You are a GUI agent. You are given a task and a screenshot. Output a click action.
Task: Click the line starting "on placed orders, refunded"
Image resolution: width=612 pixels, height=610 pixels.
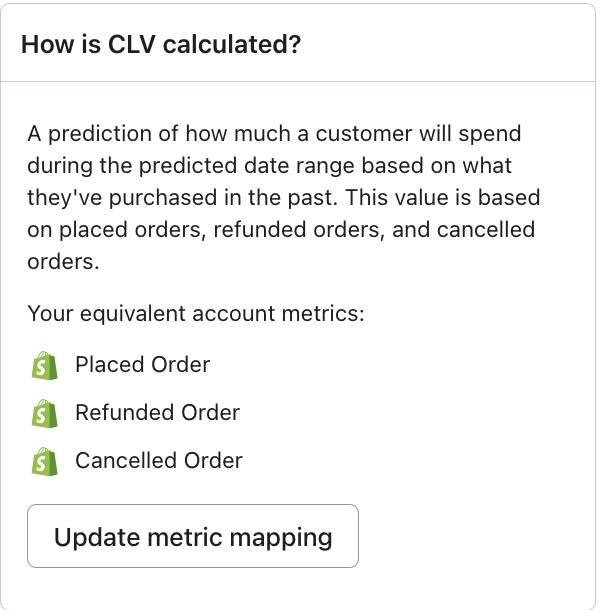281,230
